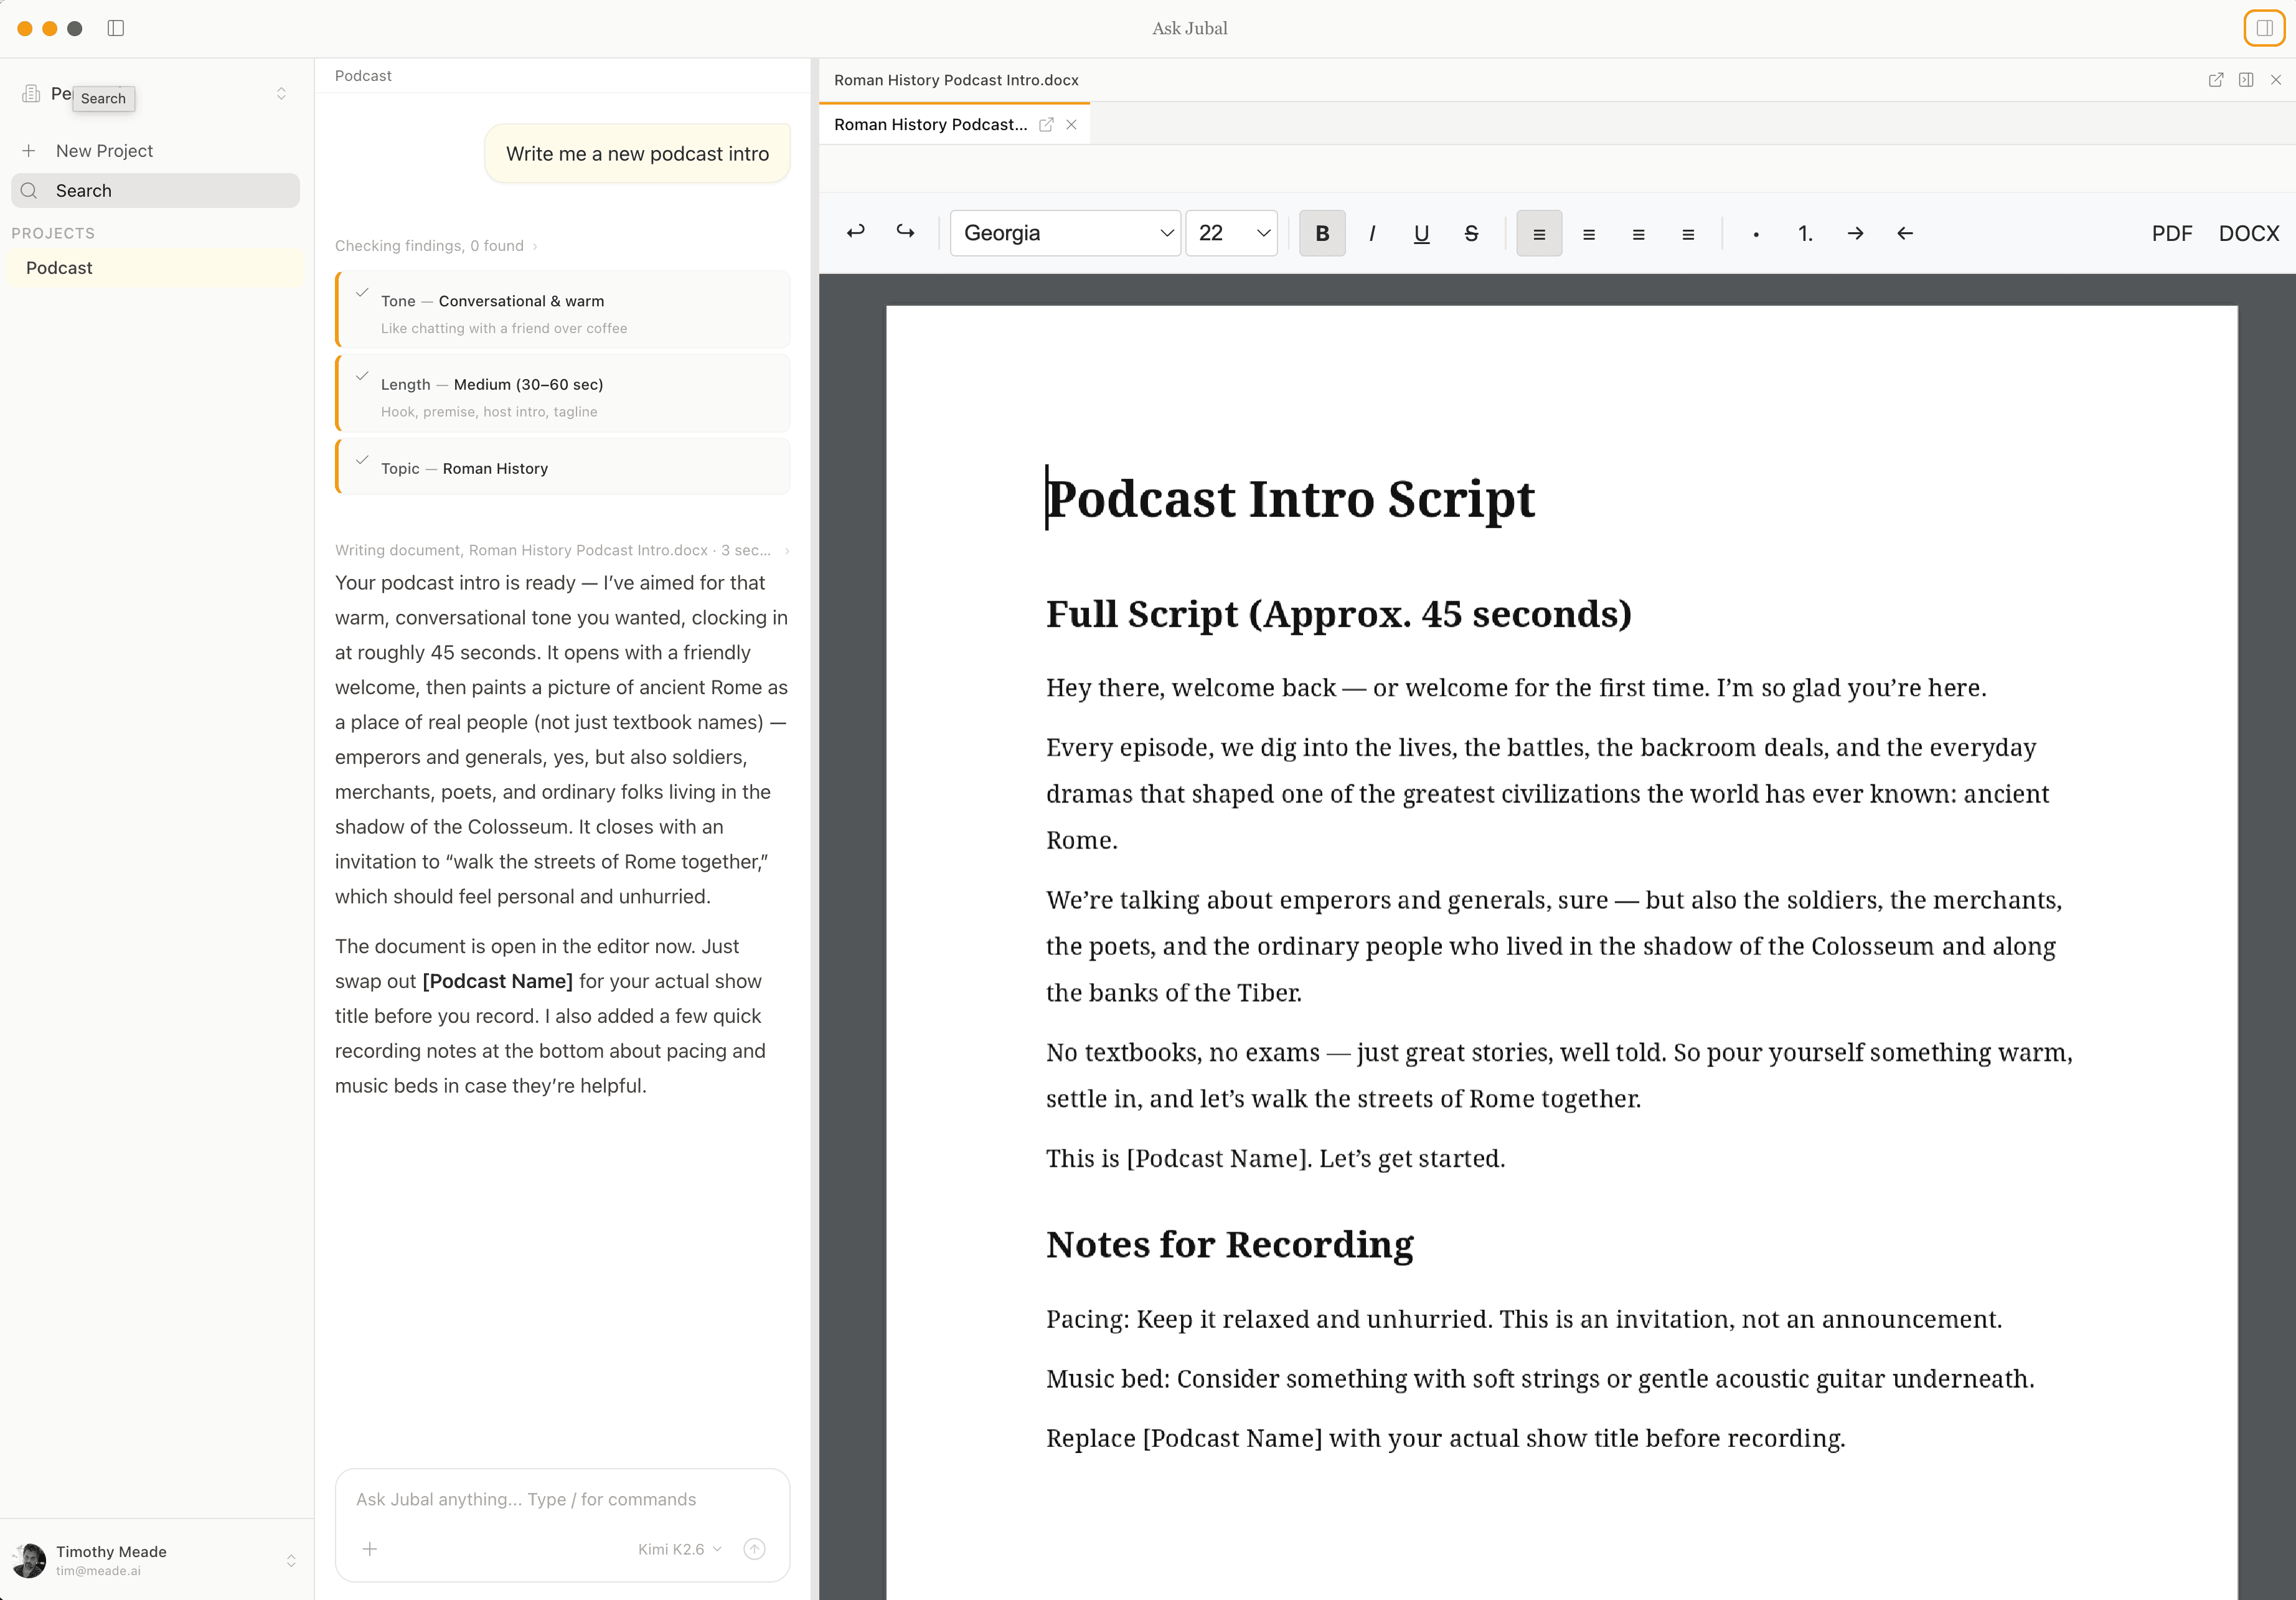This screenshot has width=2296, height=1600.
Task: Click the 'Ask Jubal anything' input box
Action: click(x=562, y=1499)
